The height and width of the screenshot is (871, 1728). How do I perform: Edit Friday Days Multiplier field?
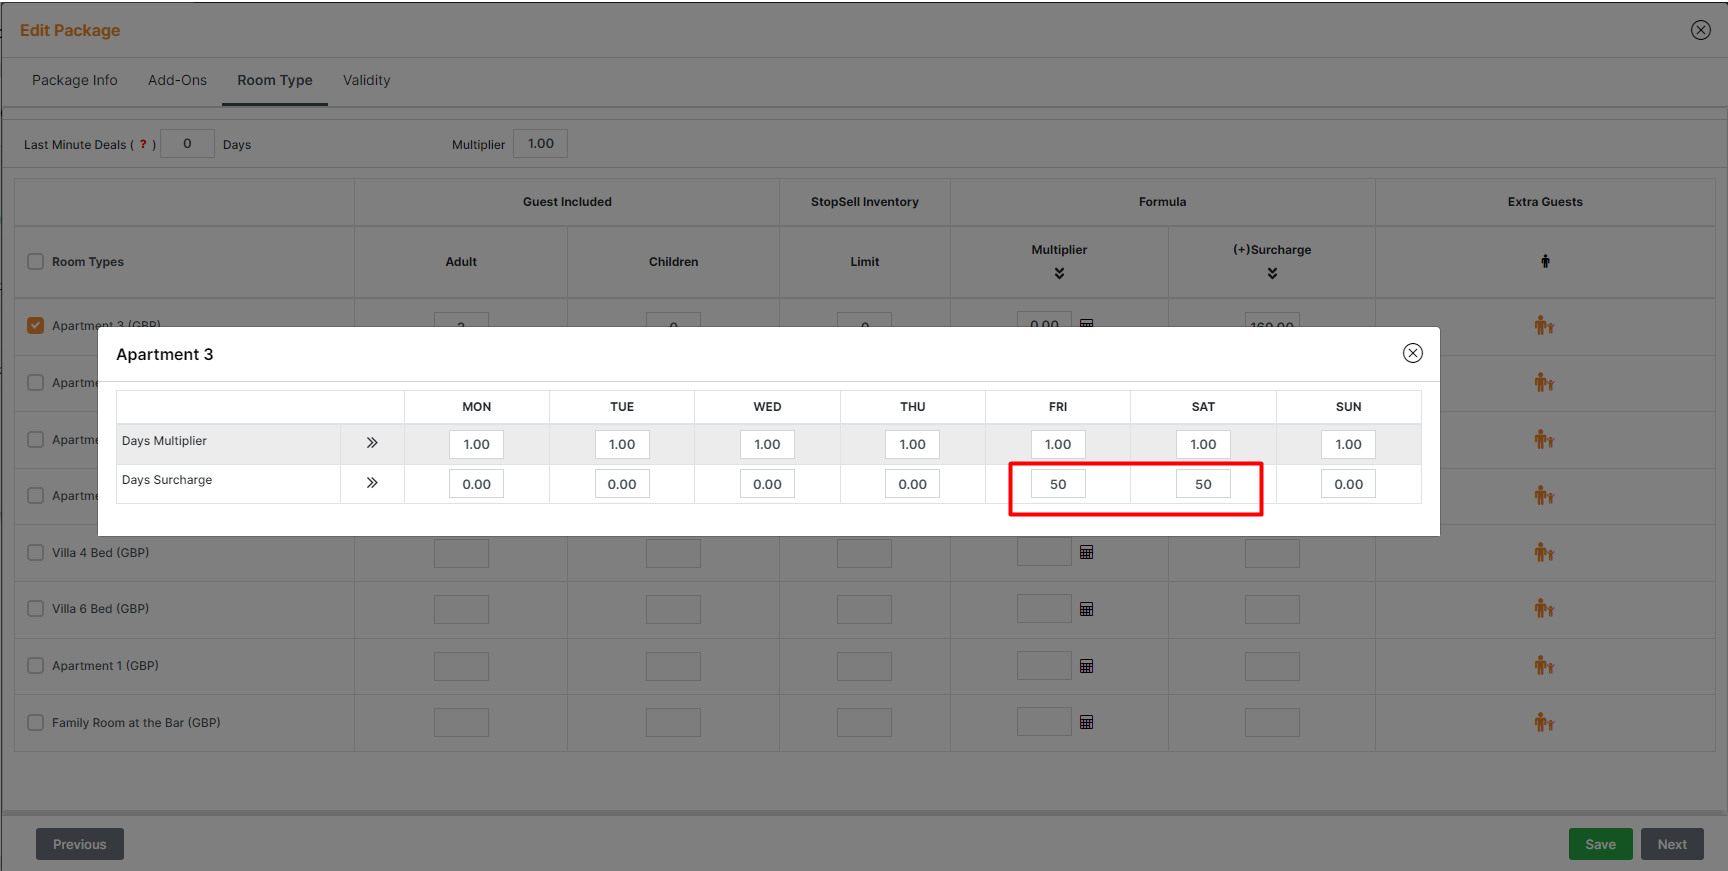(x=1058, y=444)
